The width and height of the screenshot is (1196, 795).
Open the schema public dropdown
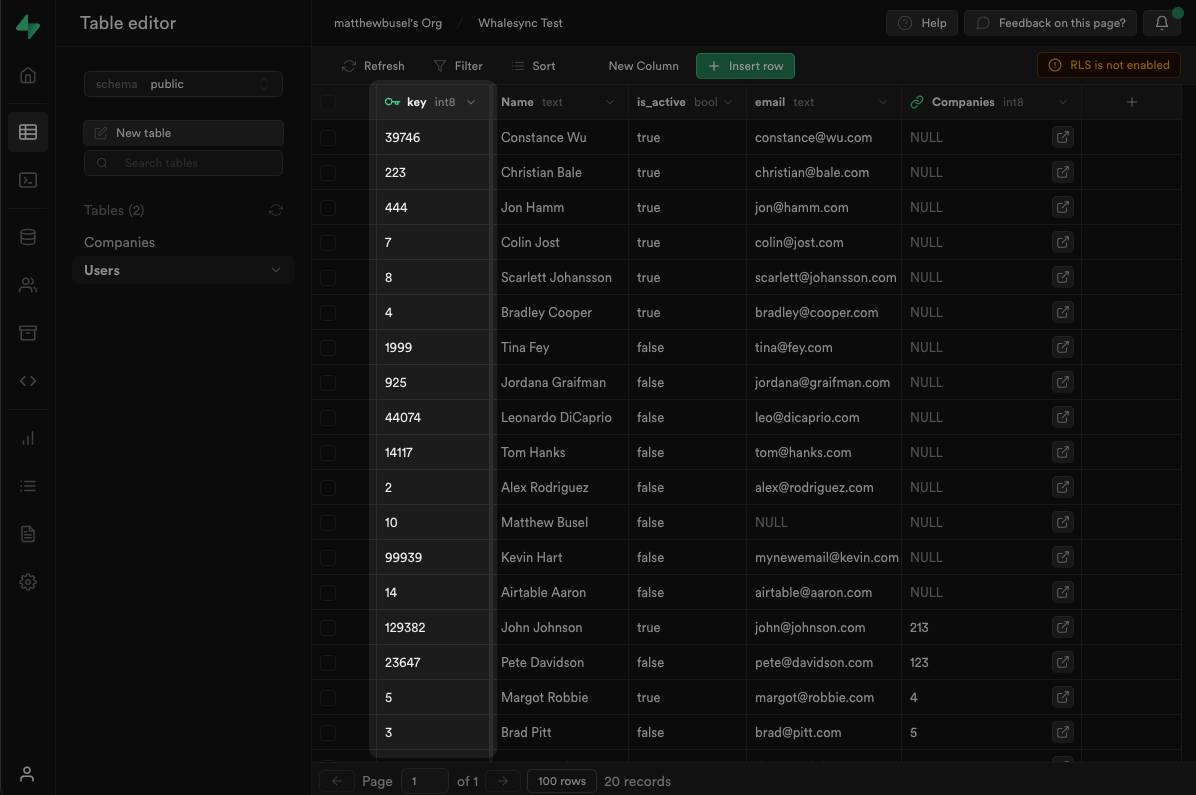(183, 84)
